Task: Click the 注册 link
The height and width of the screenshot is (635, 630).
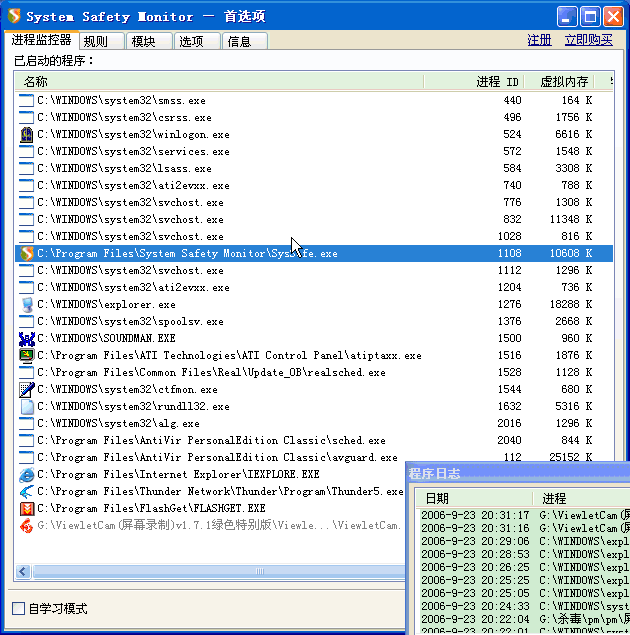Action: tap(539, 40)
